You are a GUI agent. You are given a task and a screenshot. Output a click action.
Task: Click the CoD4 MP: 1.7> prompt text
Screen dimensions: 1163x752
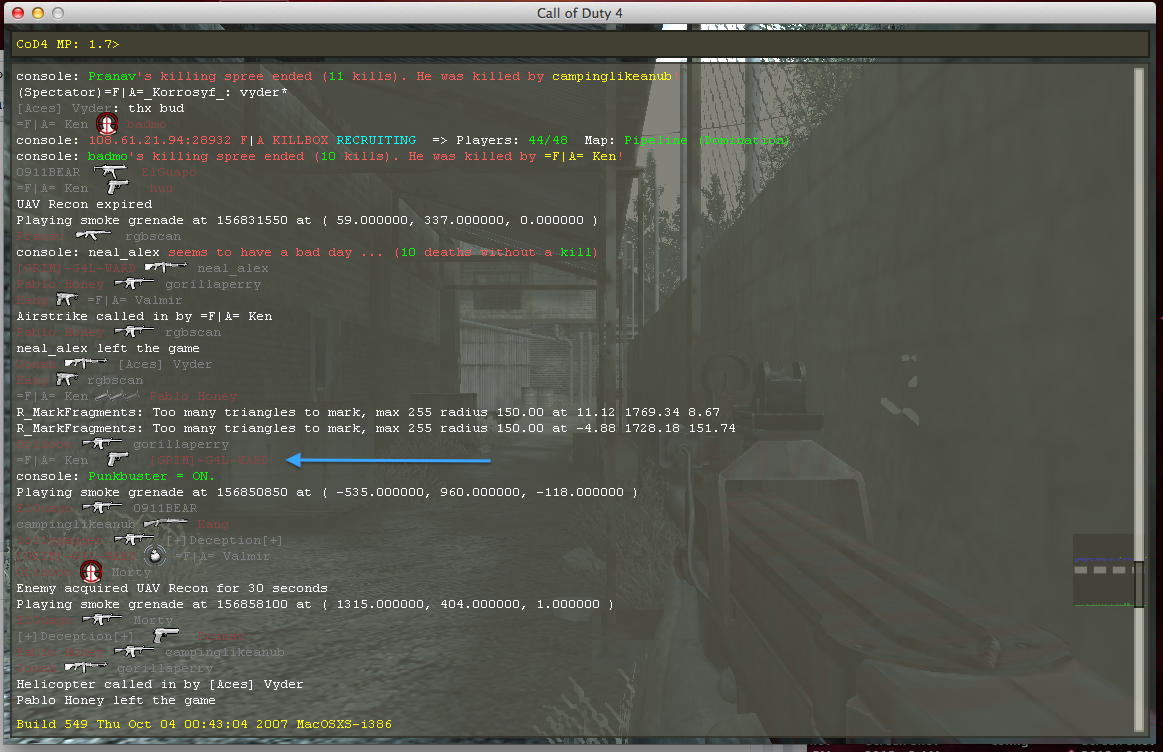click(67, 44)
